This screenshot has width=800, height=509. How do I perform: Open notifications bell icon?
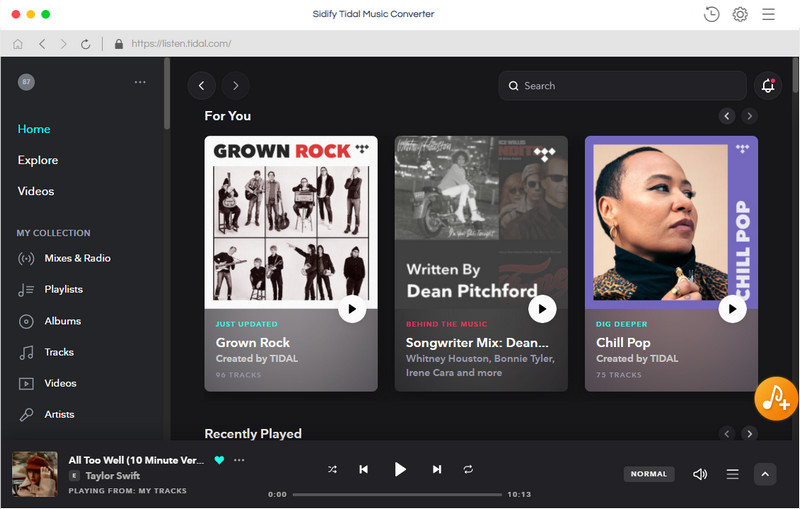tap(768, 86)
